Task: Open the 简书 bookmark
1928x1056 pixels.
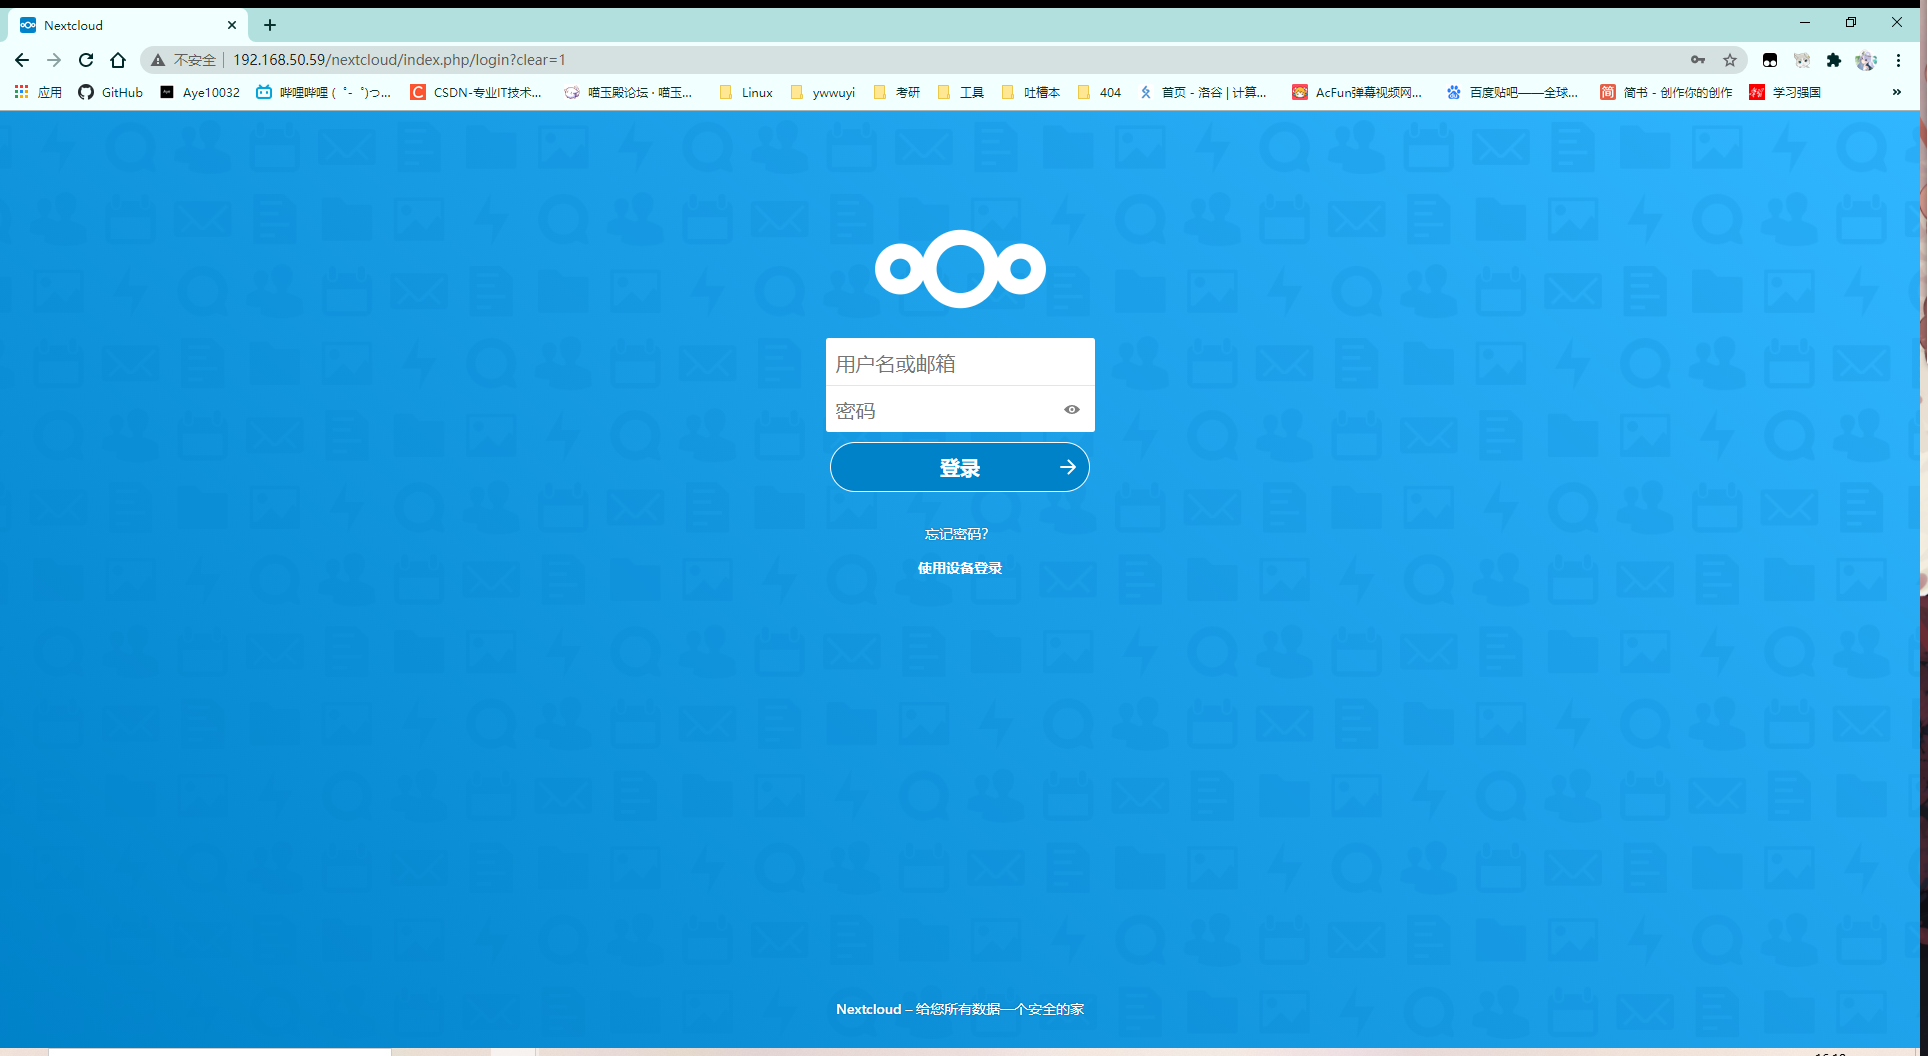Action: click(1666, 92)
